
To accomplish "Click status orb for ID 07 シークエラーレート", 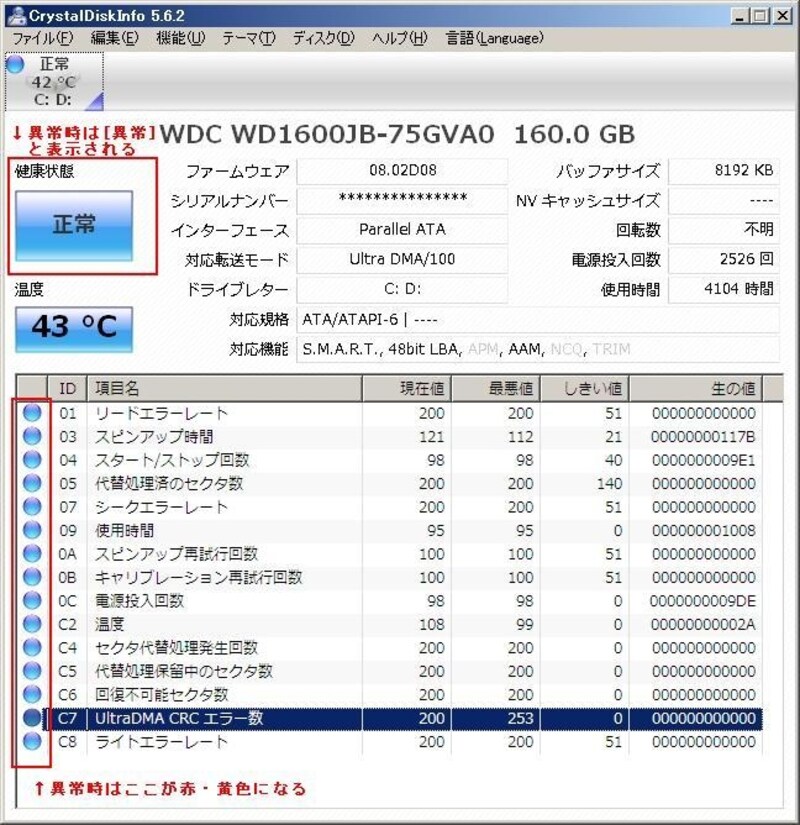I will coord(32,507).
